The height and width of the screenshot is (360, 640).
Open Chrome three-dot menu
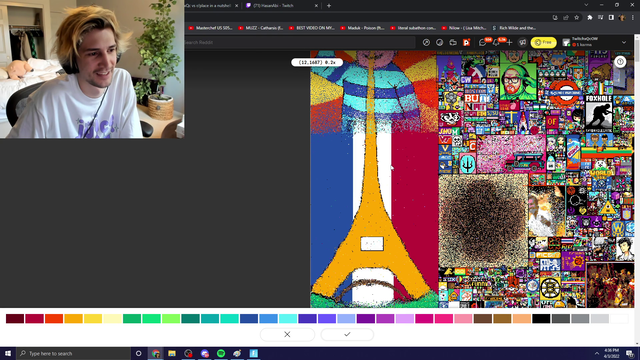coord(633,18)
